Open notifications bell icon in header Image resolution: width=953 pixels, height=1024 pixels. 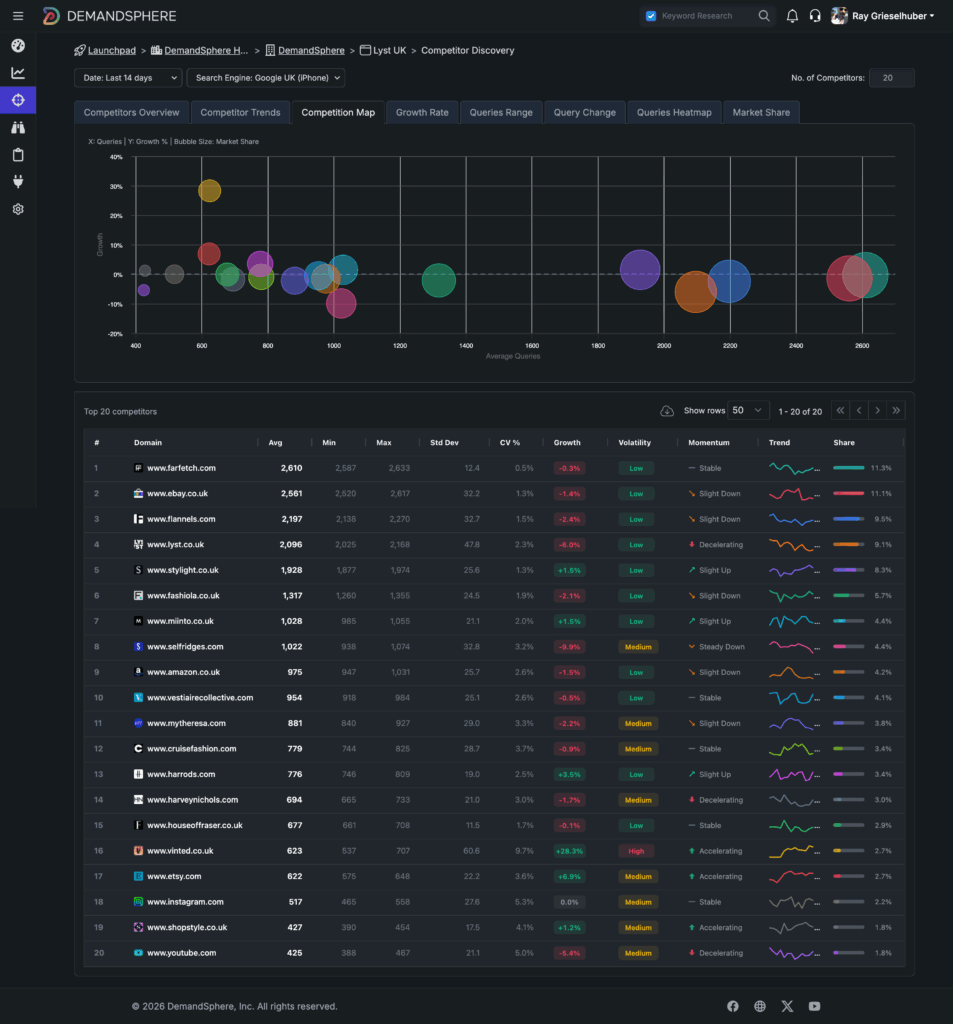(x=792, y=16)
